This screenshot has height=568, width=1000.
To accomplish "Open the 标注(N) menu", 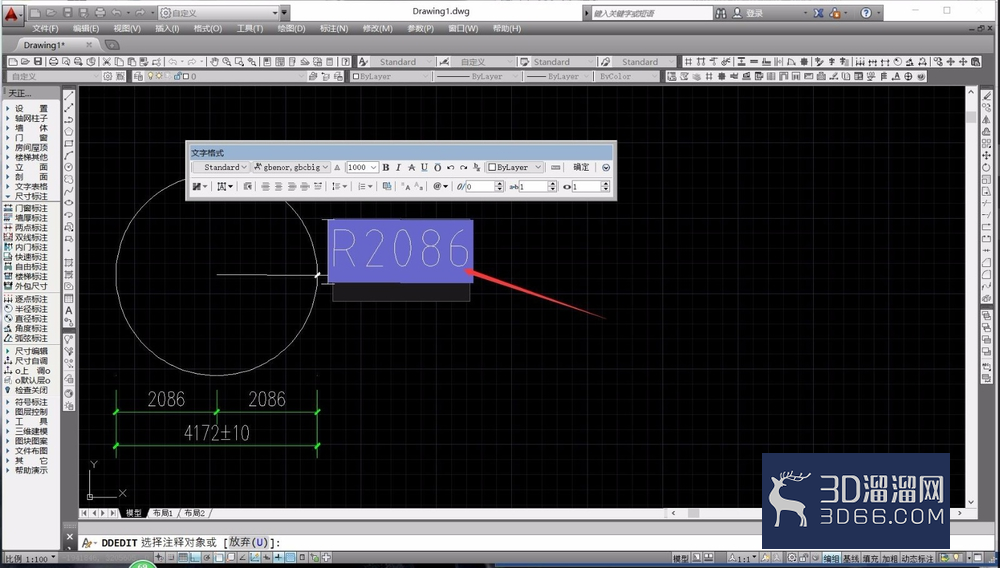I will (334, 29).
